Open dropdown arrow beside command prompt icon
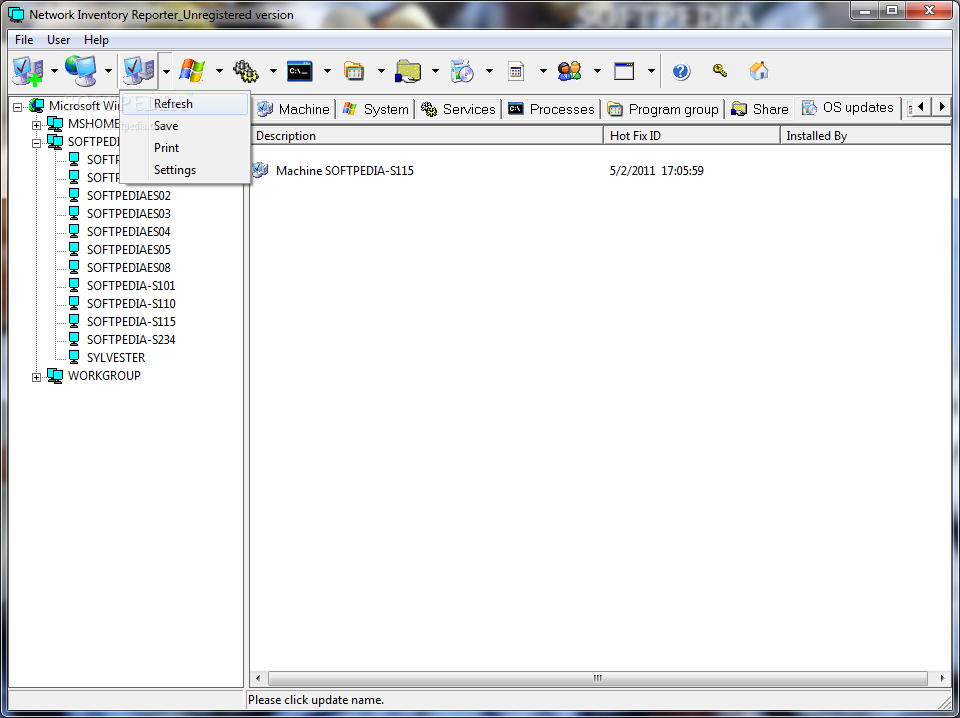 pos(327,71)
